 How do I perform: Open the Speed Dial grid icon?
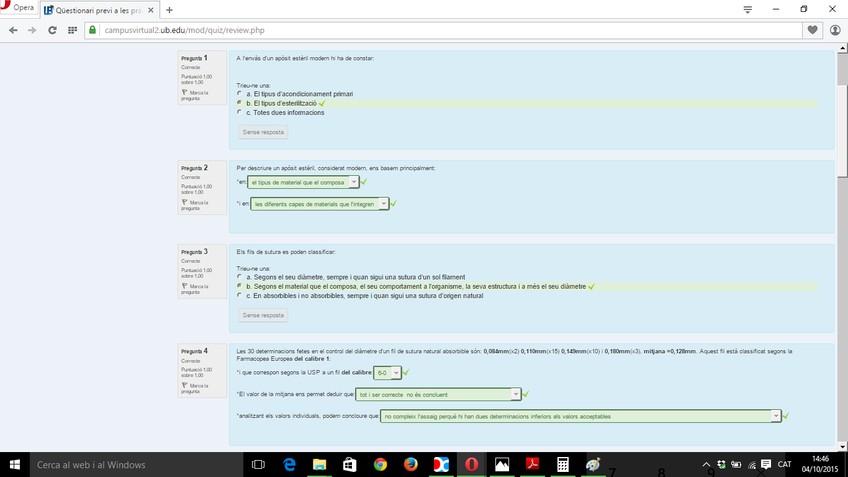point(72,30)
